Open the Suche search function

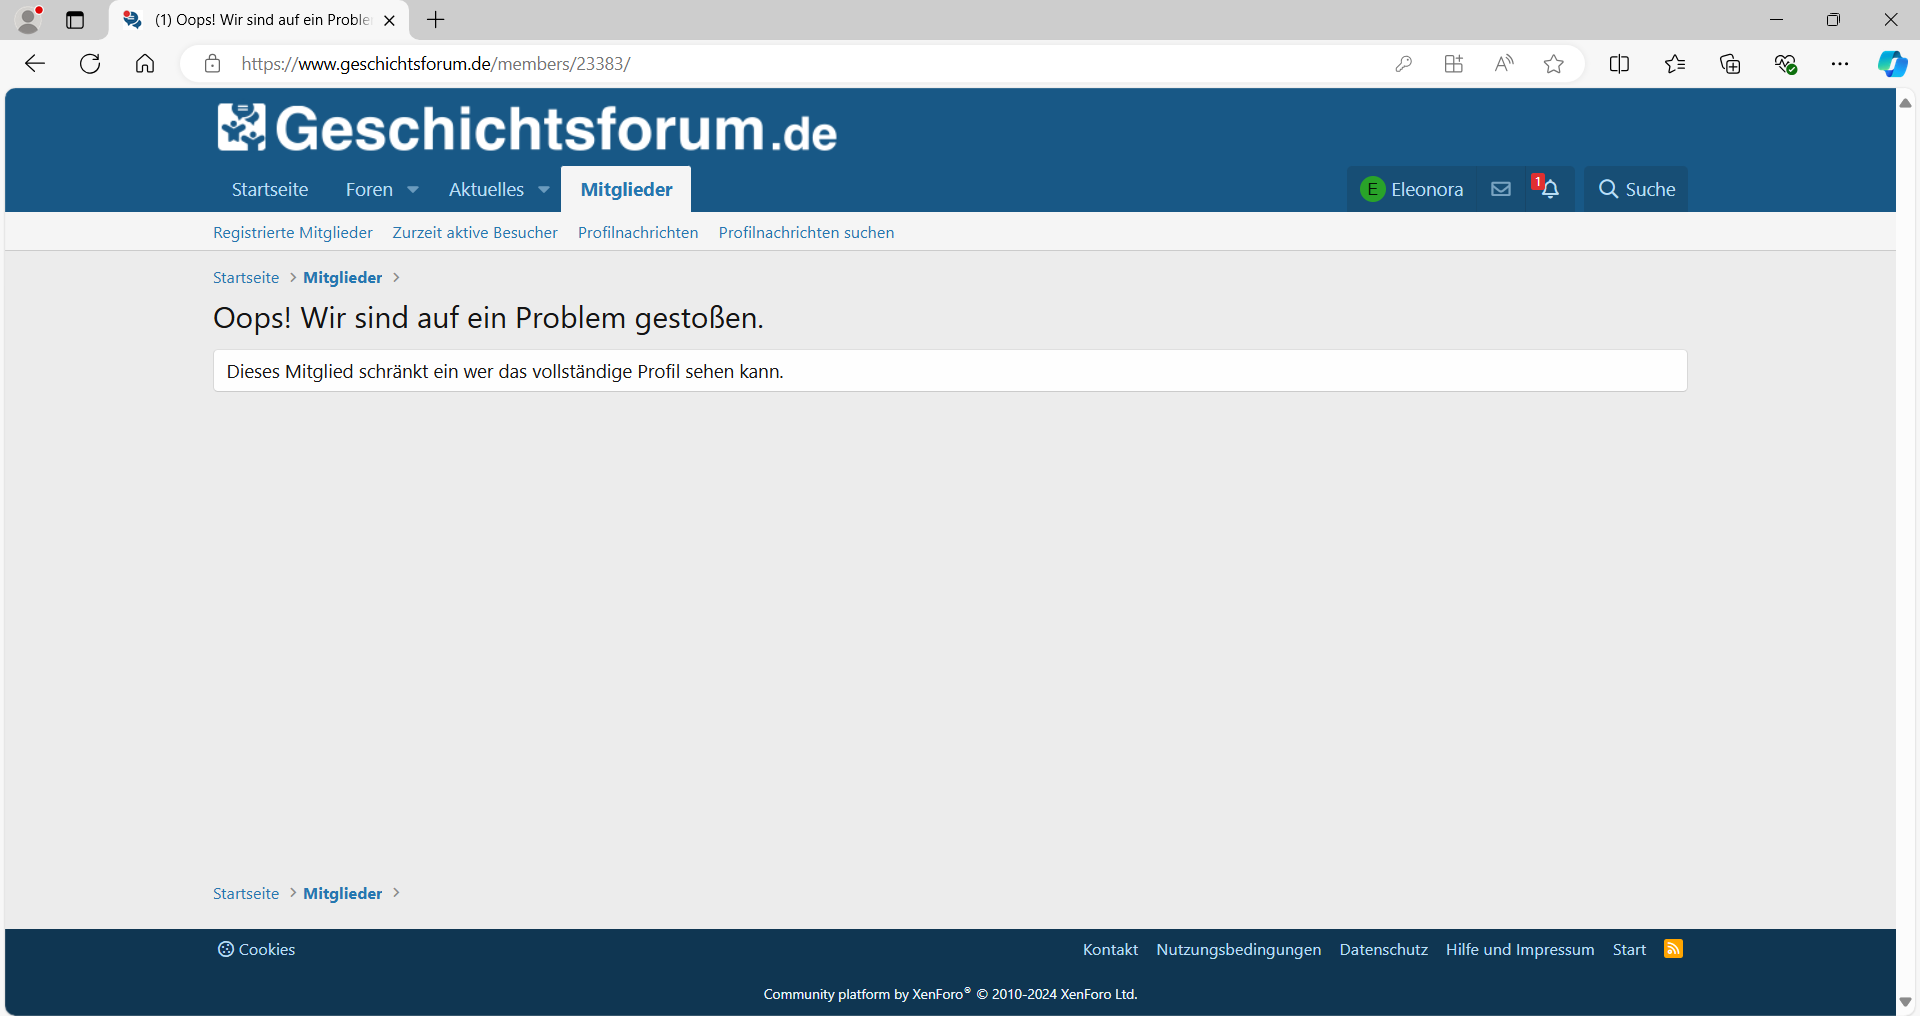click(1636, 189)
